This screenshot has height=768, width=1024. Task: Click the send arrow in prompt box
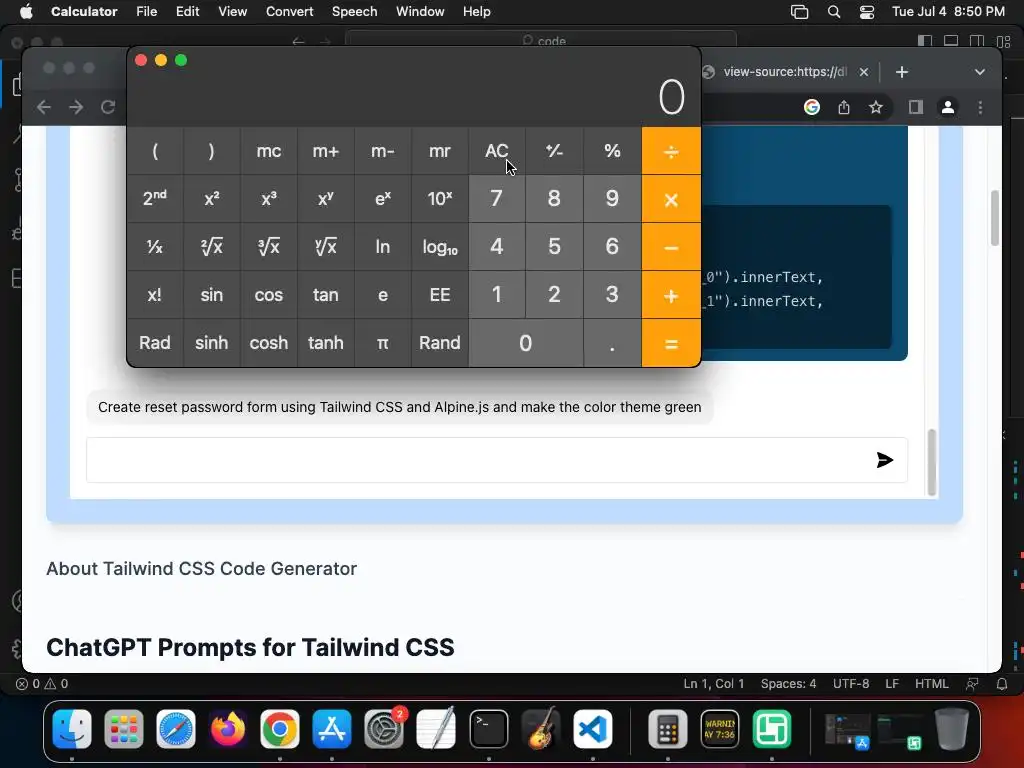[885, 460]
